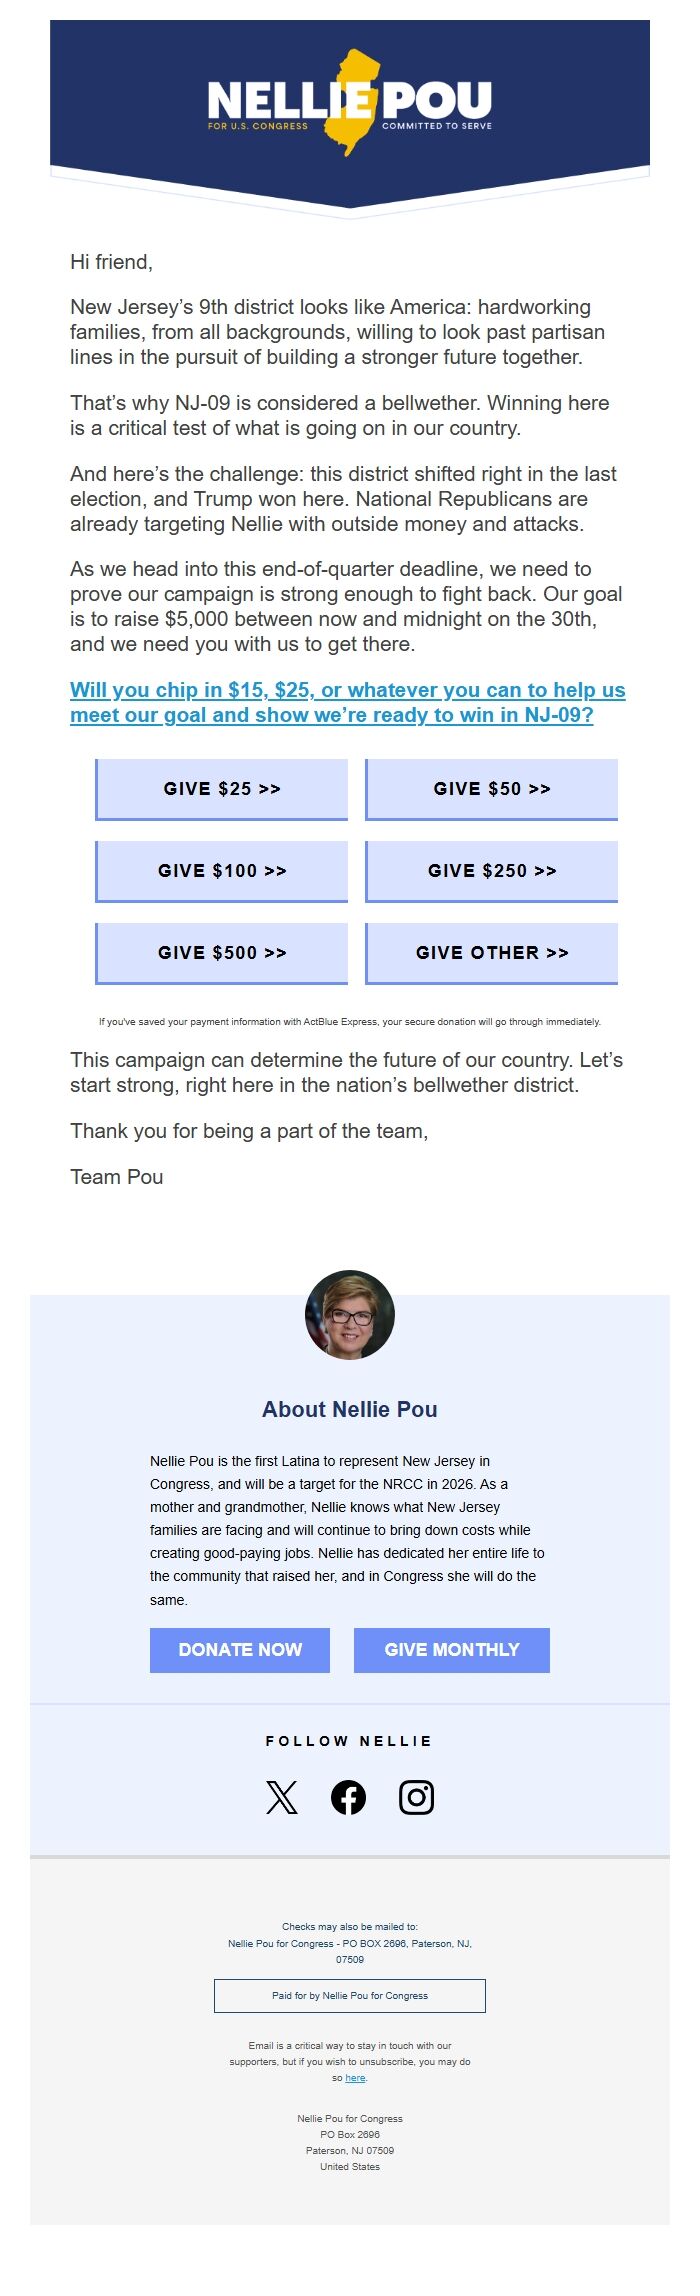This screenshot has height=2296, width=700.
Task: Unsubscribe via the "here" link
Action: (x=355, y=2077)
